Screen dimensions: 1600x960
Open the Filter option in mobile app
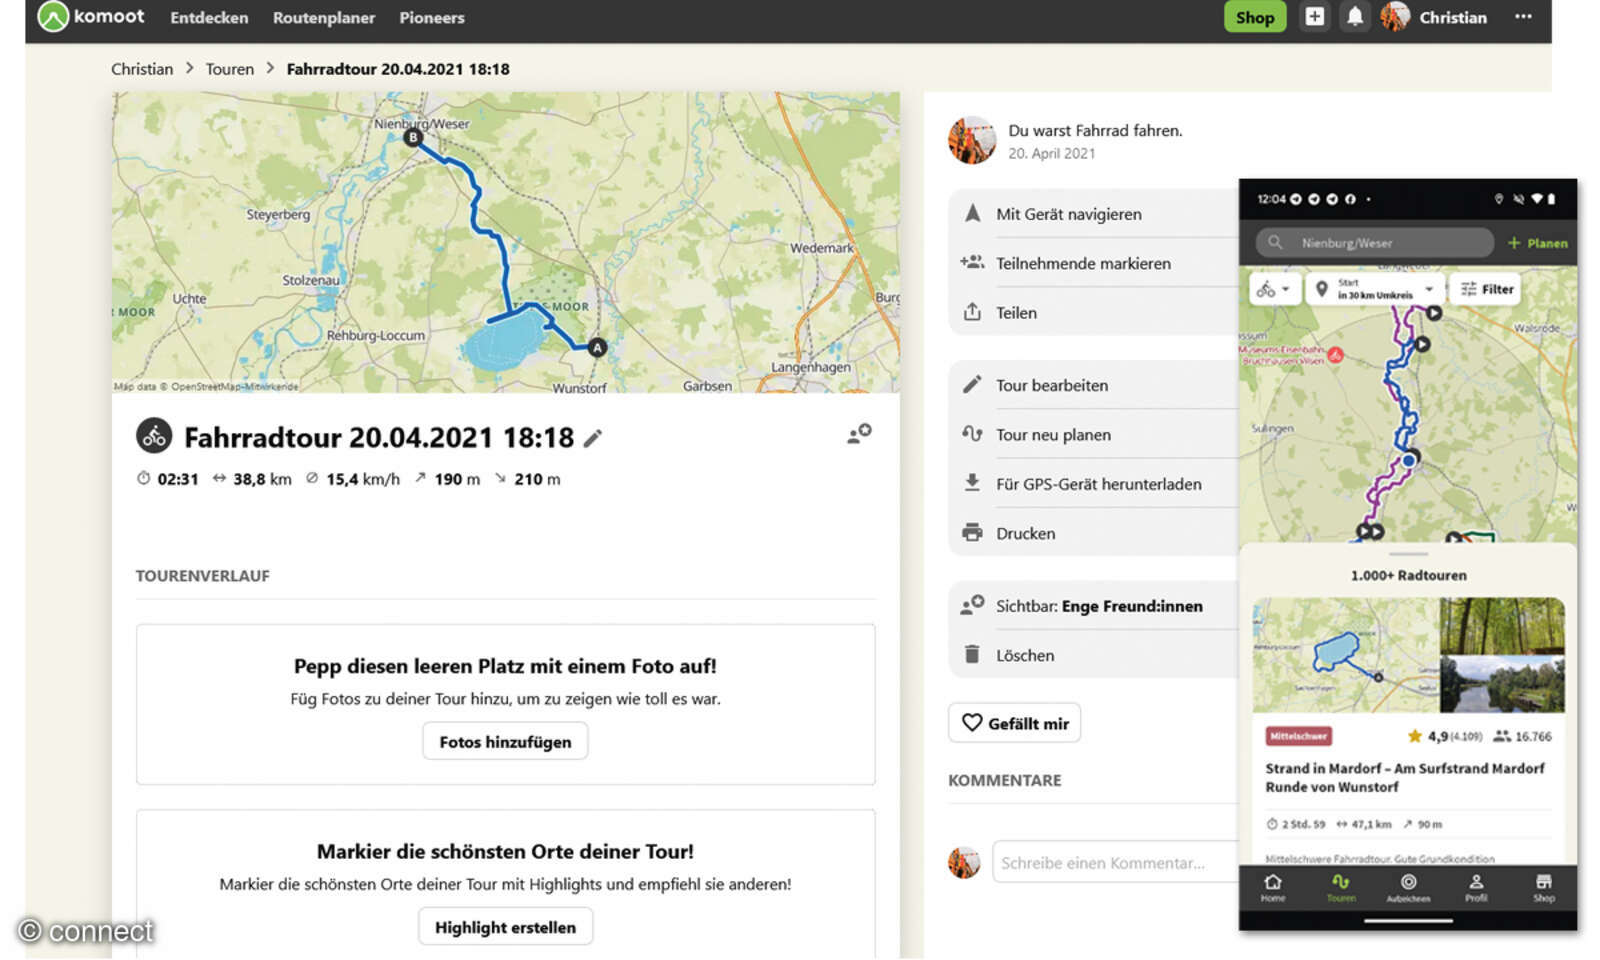click(1486, 289)
